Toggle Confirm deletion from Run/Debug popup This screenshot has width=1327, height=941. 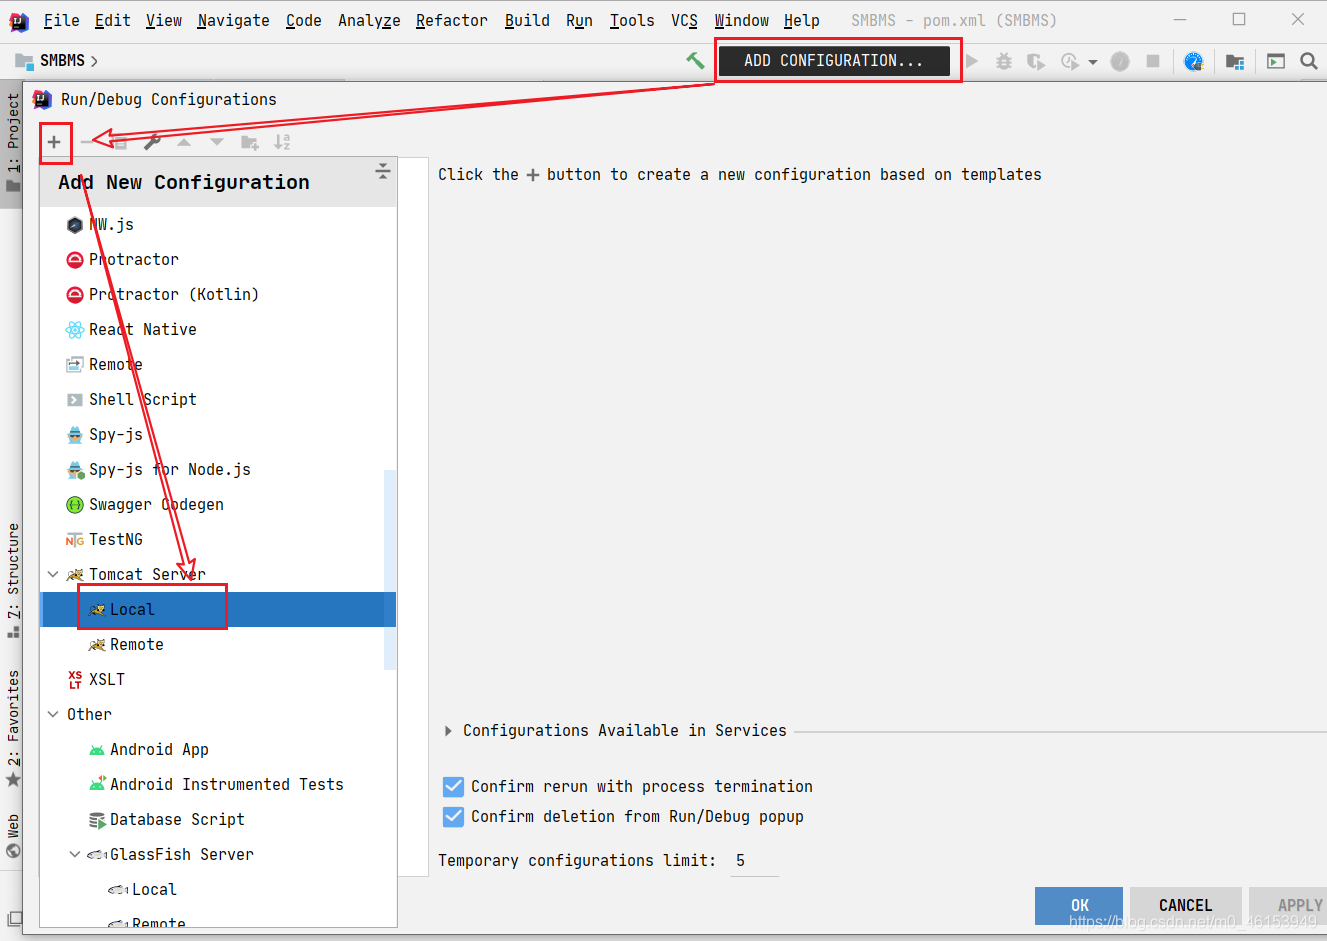453,816
